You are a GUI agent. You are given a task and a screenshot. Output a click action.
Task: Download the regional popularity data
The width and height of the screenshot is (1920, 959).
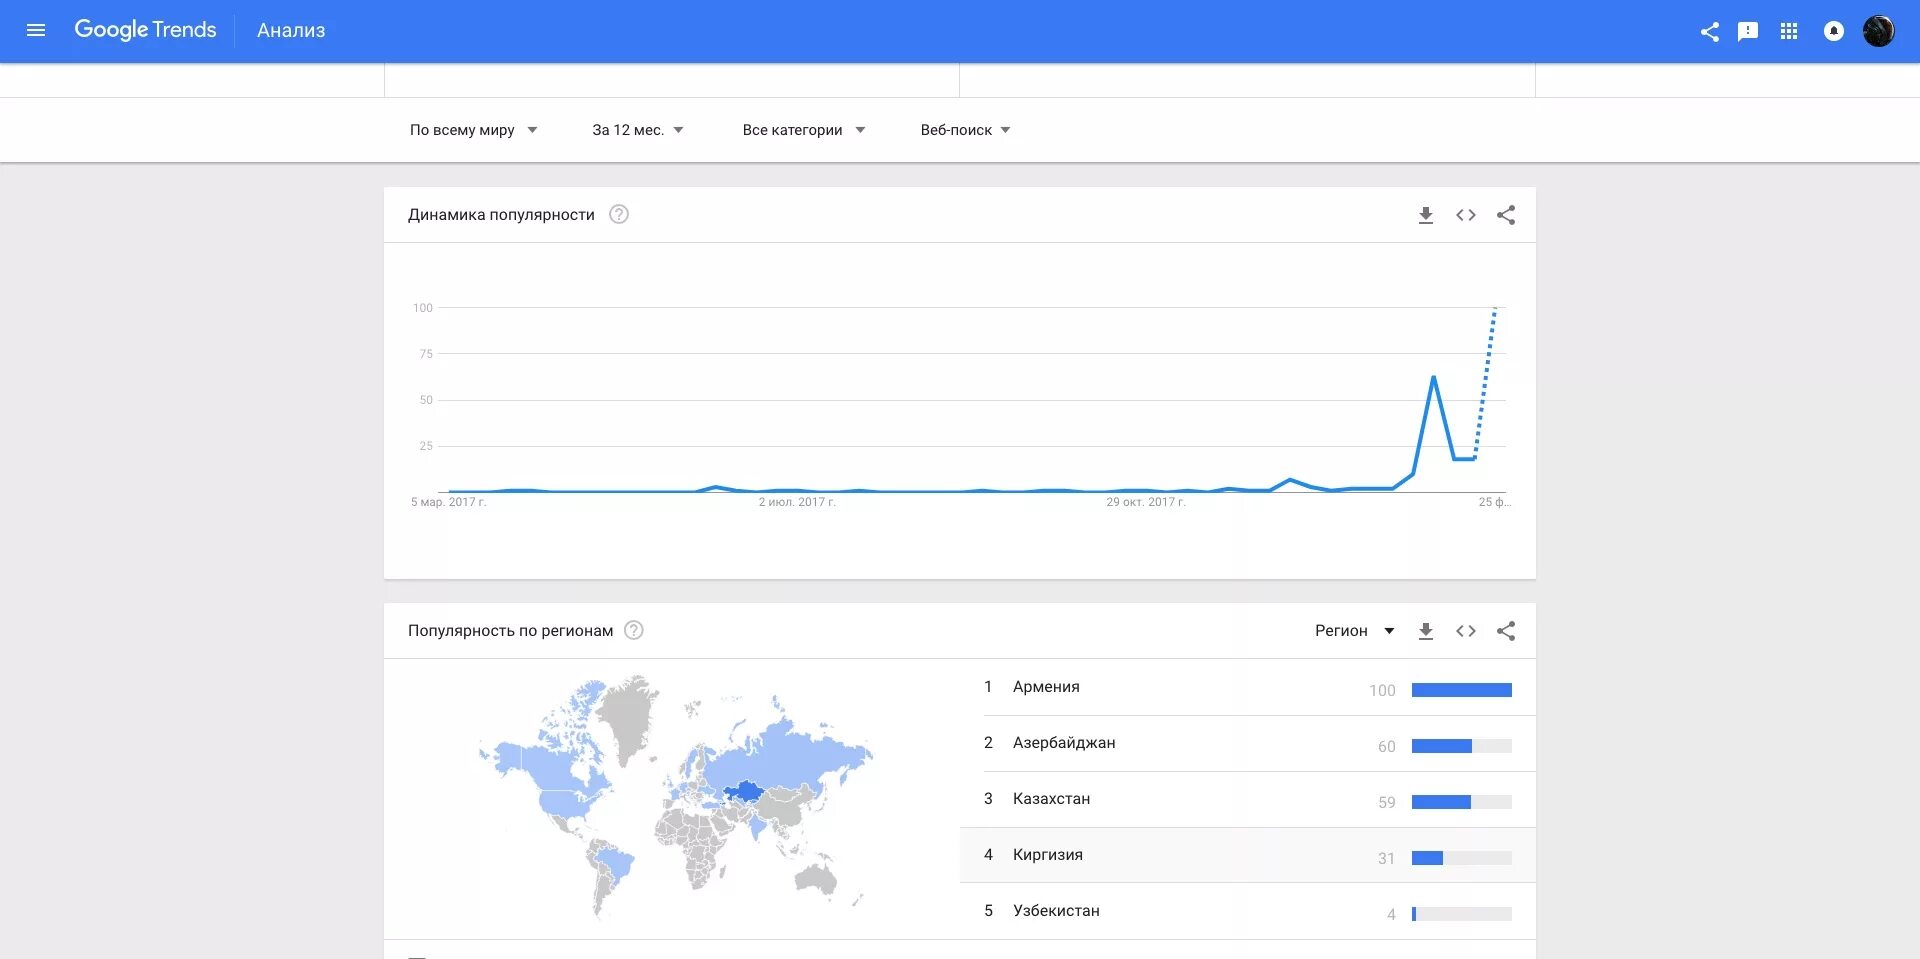click(1426, 631)
